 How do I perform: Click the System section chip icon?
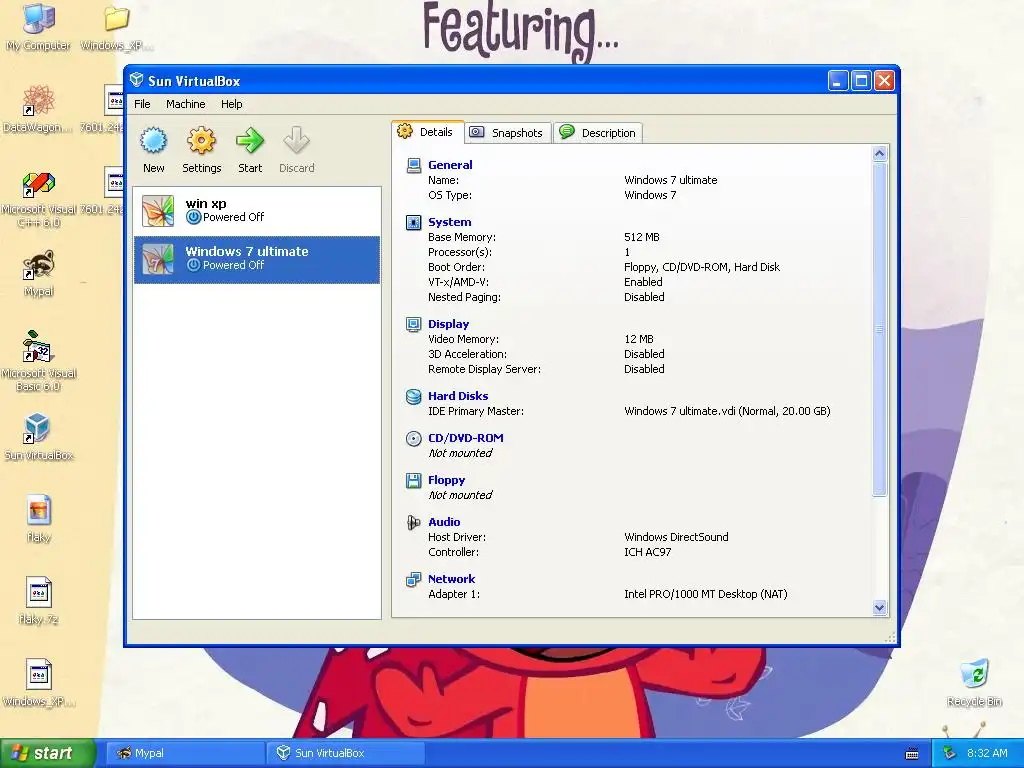(413, 223)
